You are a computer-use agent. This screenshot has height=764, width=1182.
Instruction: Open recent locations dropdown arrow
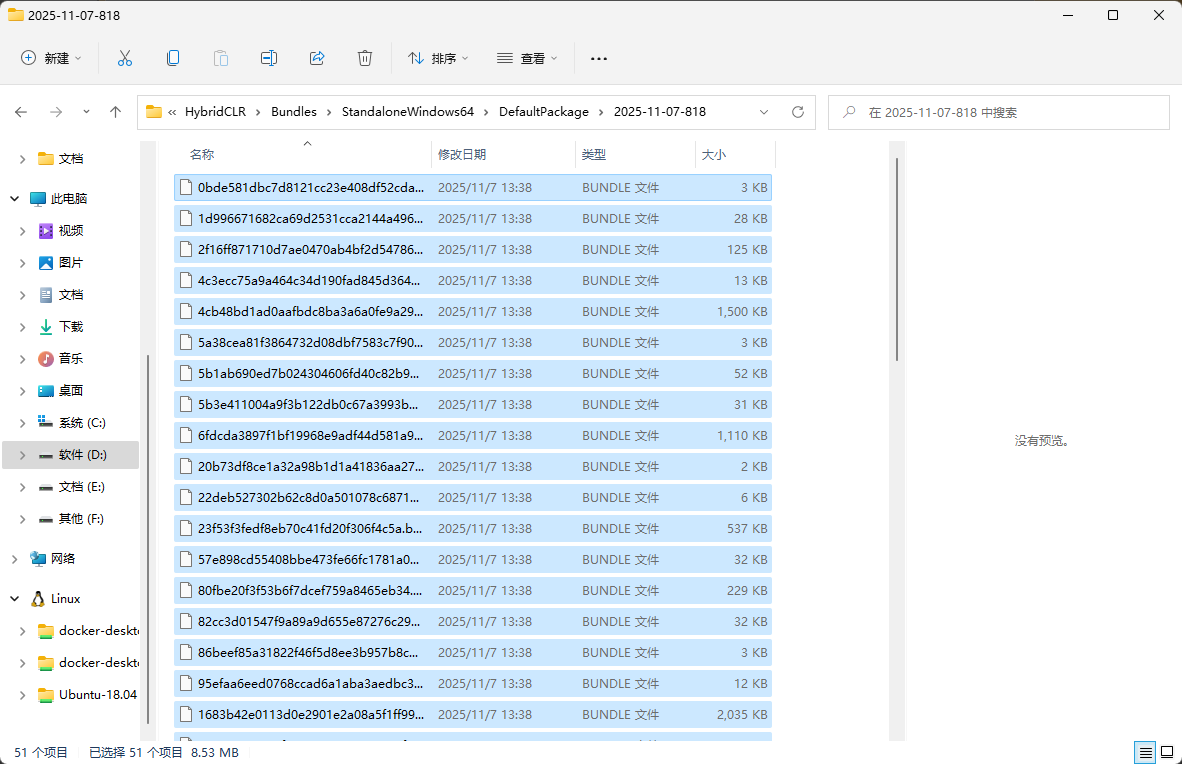[86, 112]
